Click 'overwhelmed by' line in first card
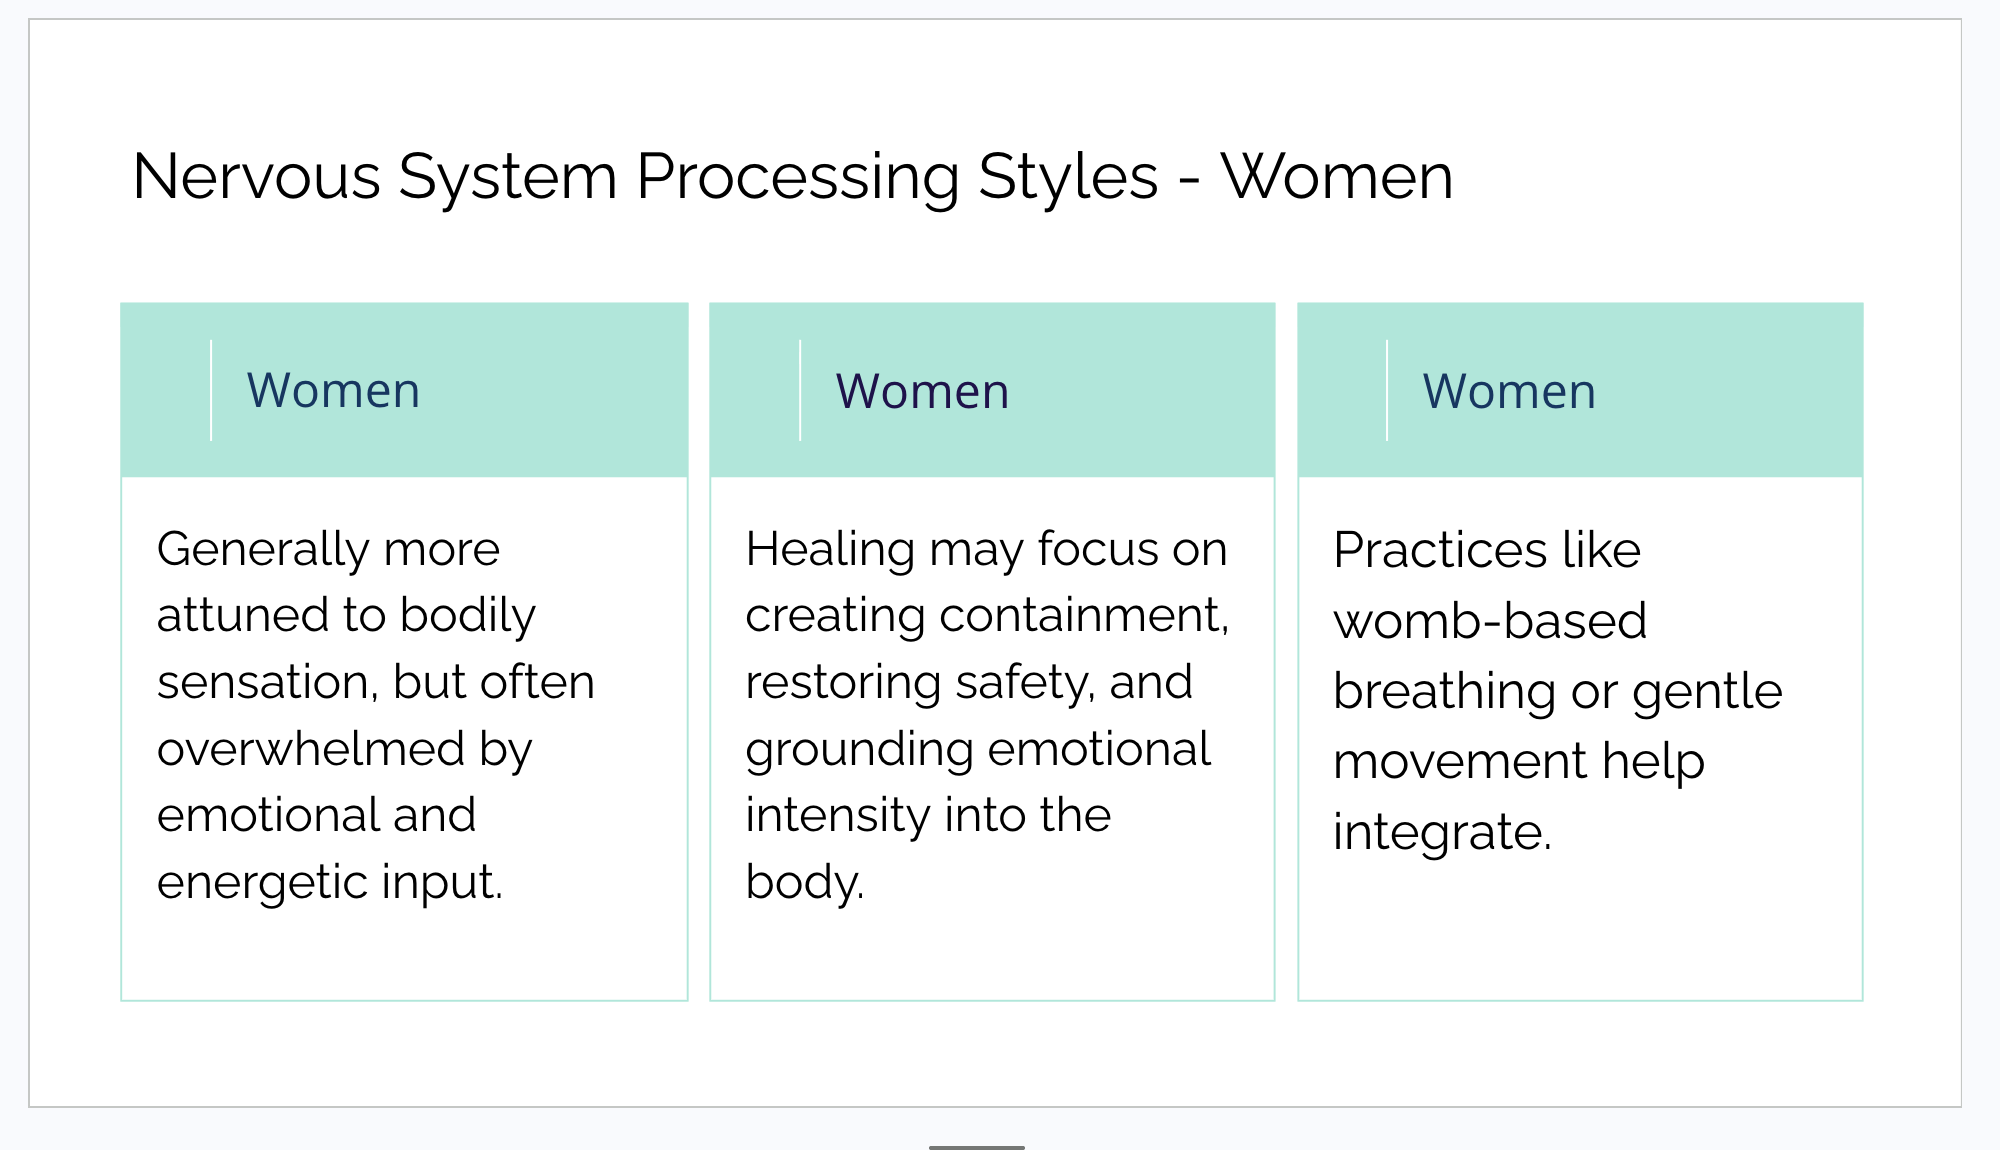The image size is (2000, 1150). coord(345,749)
